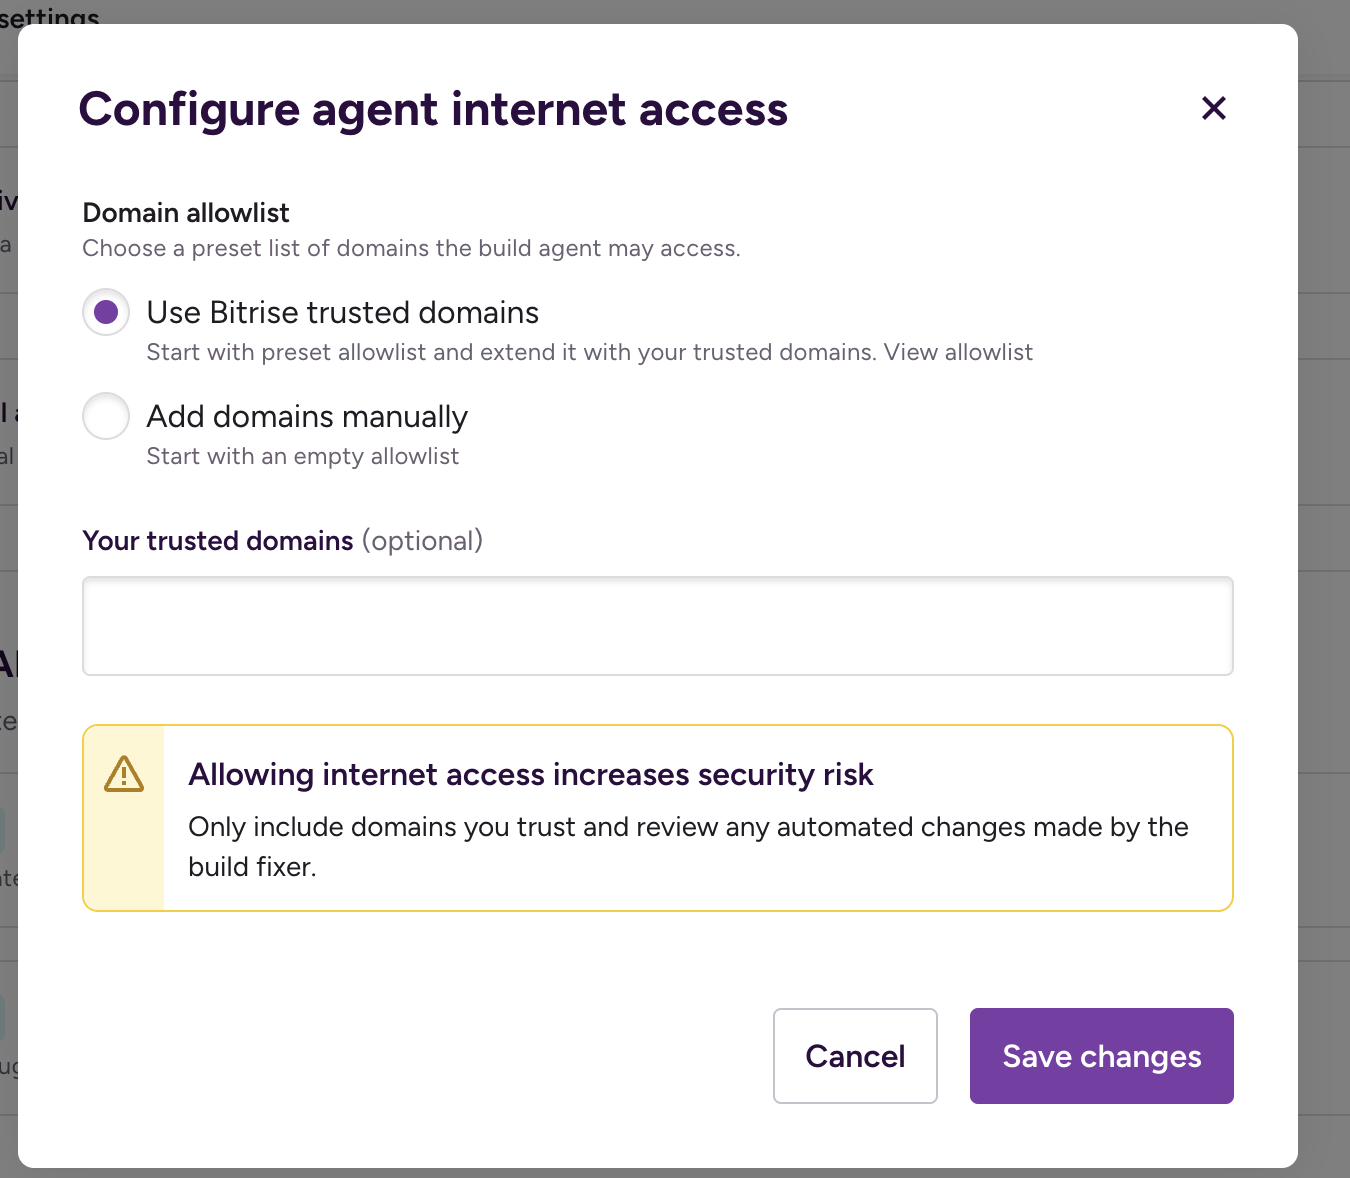
Task: Choose Add domains manually
Action: click(306, 416)
